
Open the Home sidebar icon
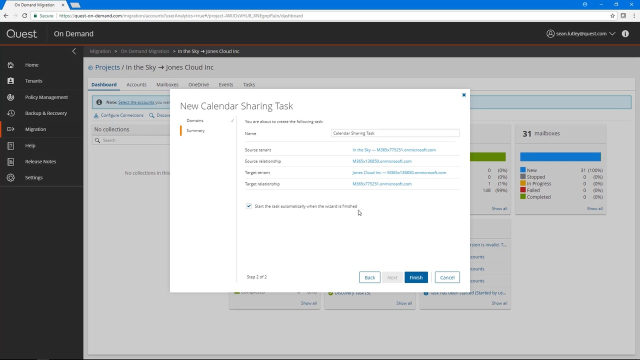pos(11,65)
